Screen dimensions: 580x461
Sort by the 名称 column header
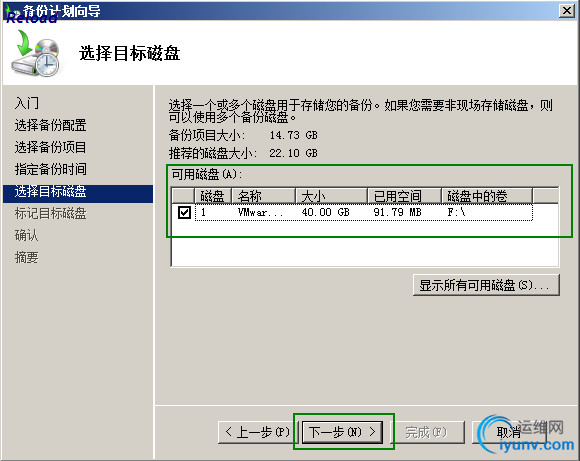[263, 196]
